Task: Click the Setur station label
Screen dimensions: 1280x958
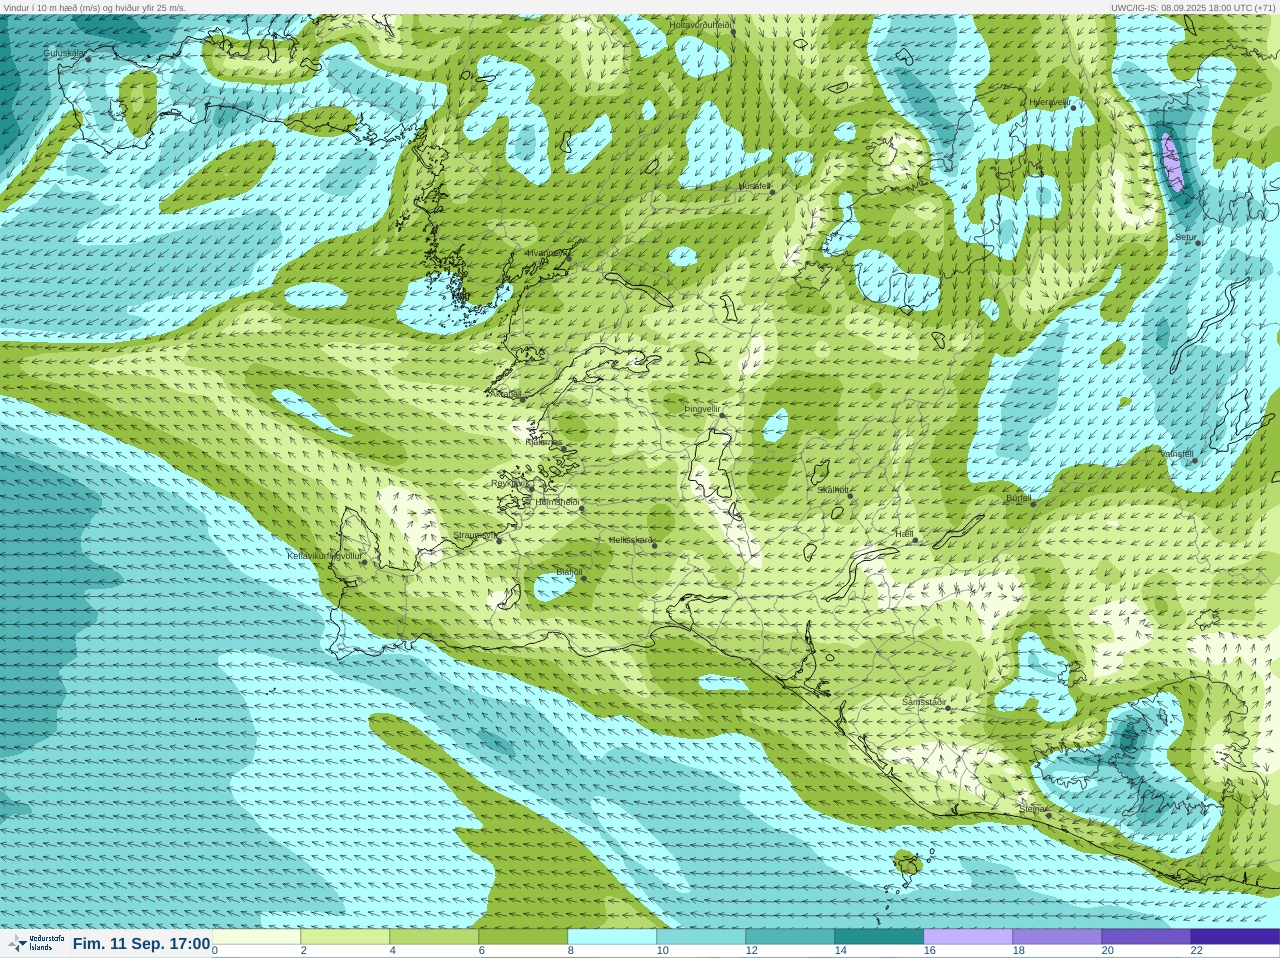Action: pyautogui.click(x=1186, y=238)
